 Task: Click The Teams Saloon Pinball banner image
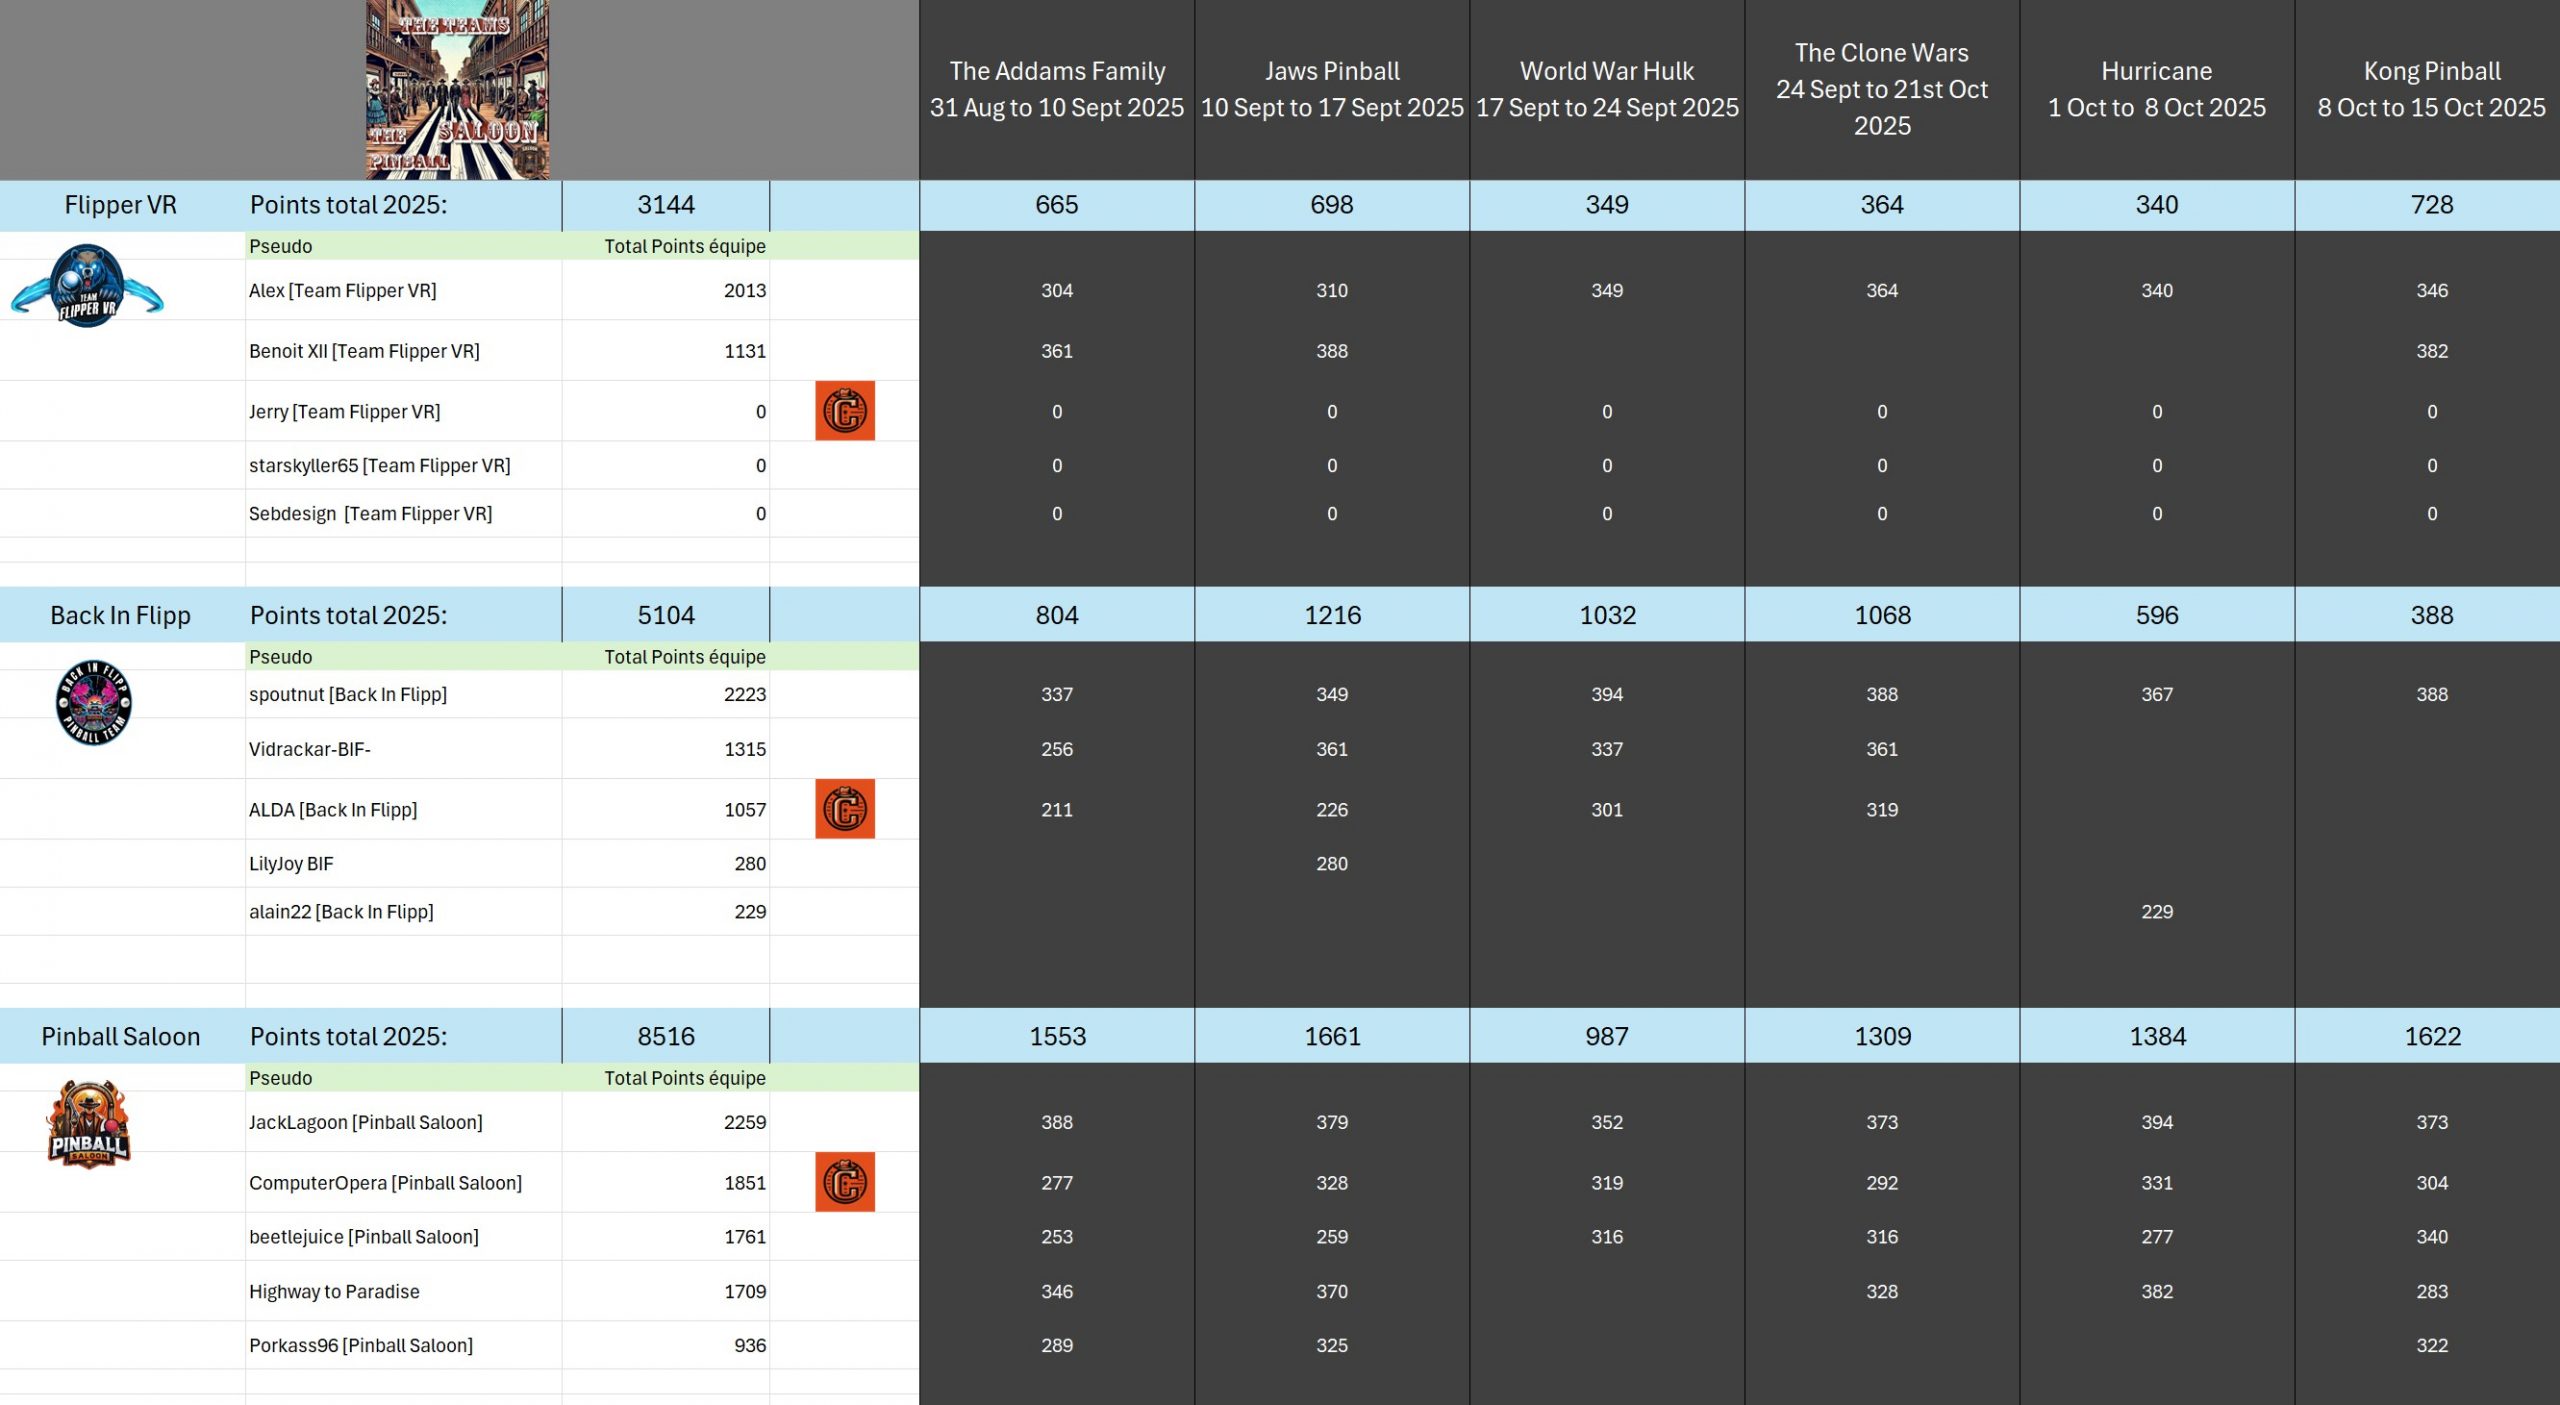[x=457, y=90]
